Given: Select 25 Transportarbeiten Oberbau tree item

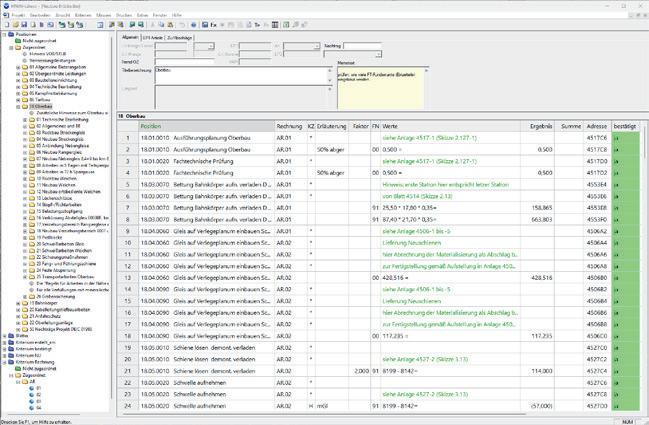Looking at the screenshot, I should click(x=65, y=277).
